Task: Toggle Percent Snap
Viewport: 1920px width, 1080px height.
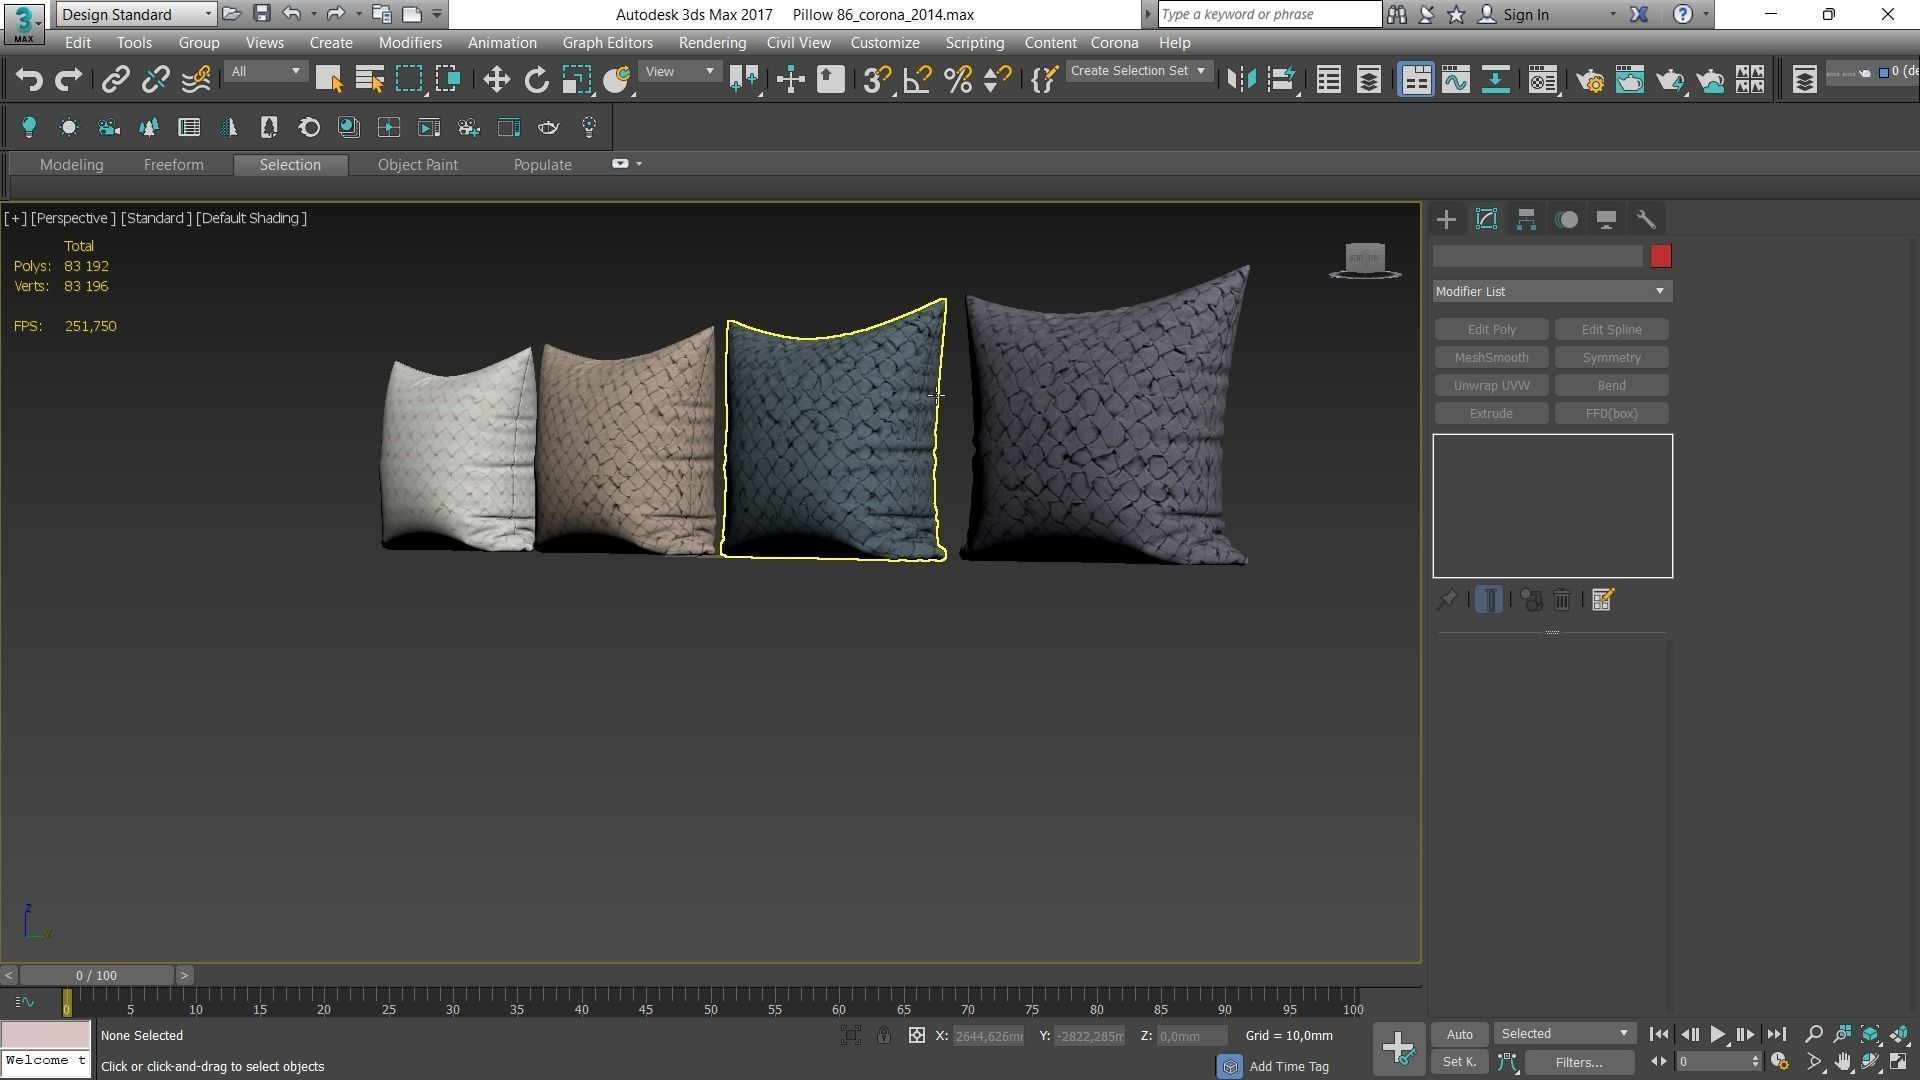Action: [957, 79]
